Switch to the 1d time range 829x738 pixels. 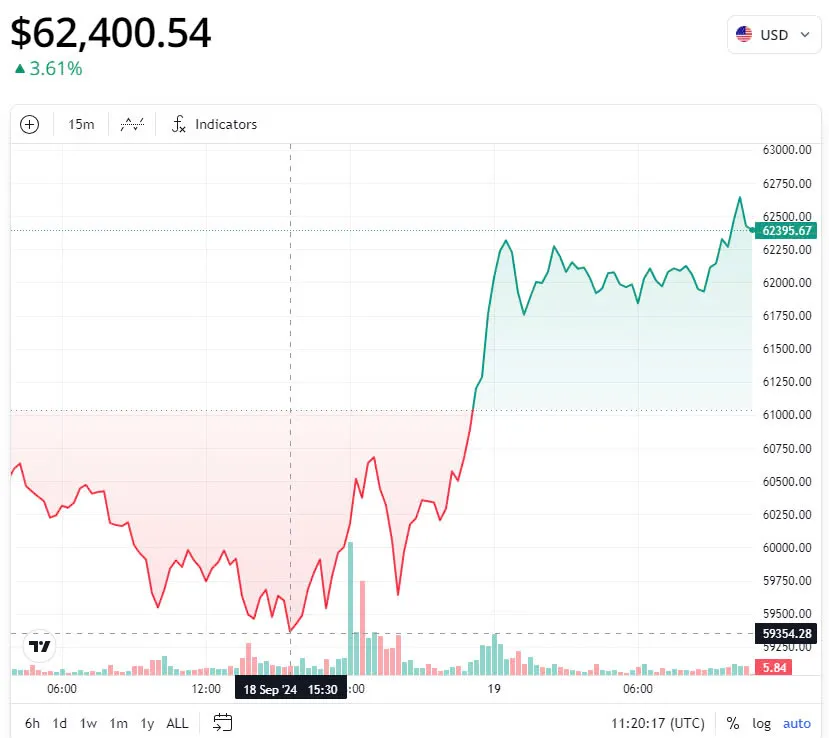click(60, 723)
